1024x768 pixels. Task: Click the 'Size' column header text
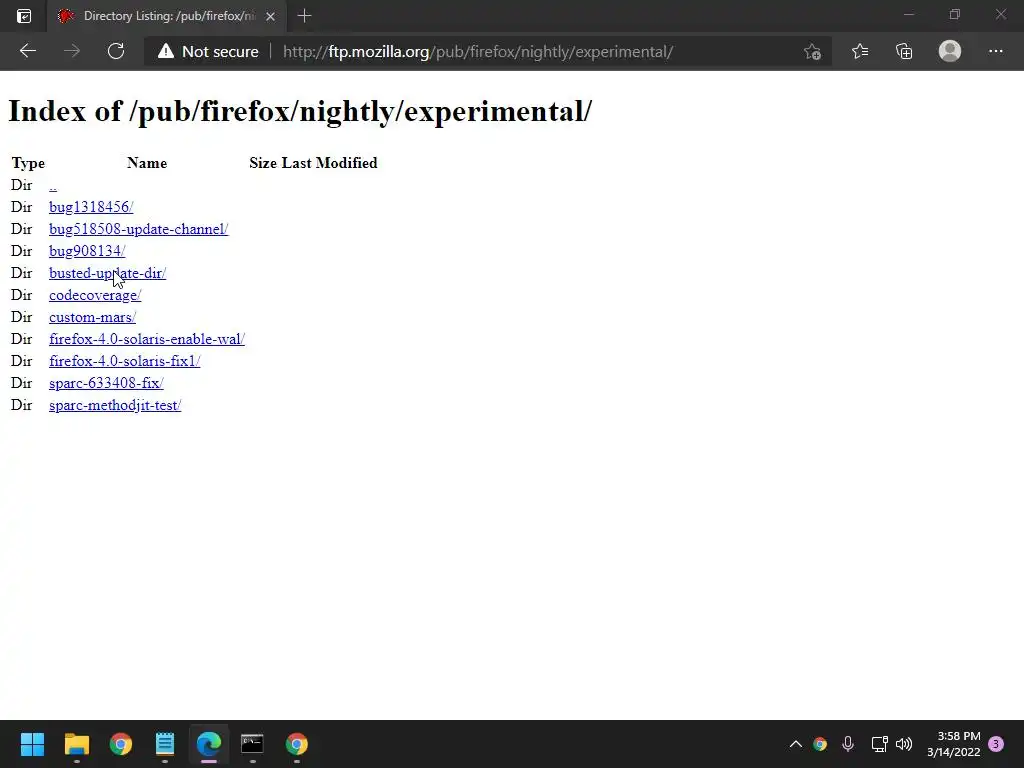pos(263,163)
